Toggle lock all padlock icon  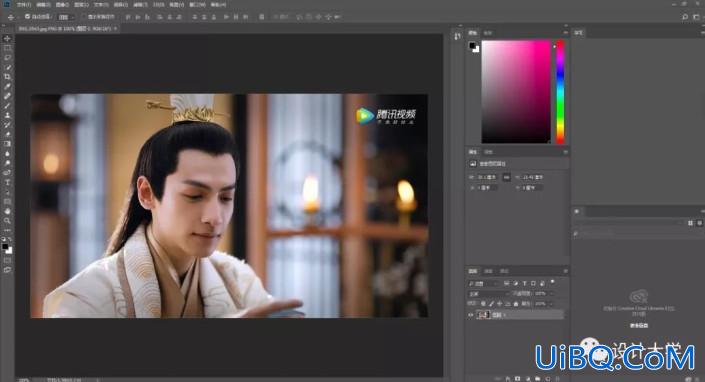click(516, 304)
